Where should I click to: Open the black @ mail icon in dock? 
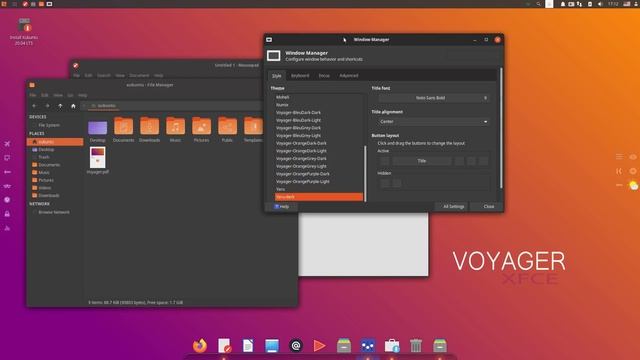click(296, 346)
